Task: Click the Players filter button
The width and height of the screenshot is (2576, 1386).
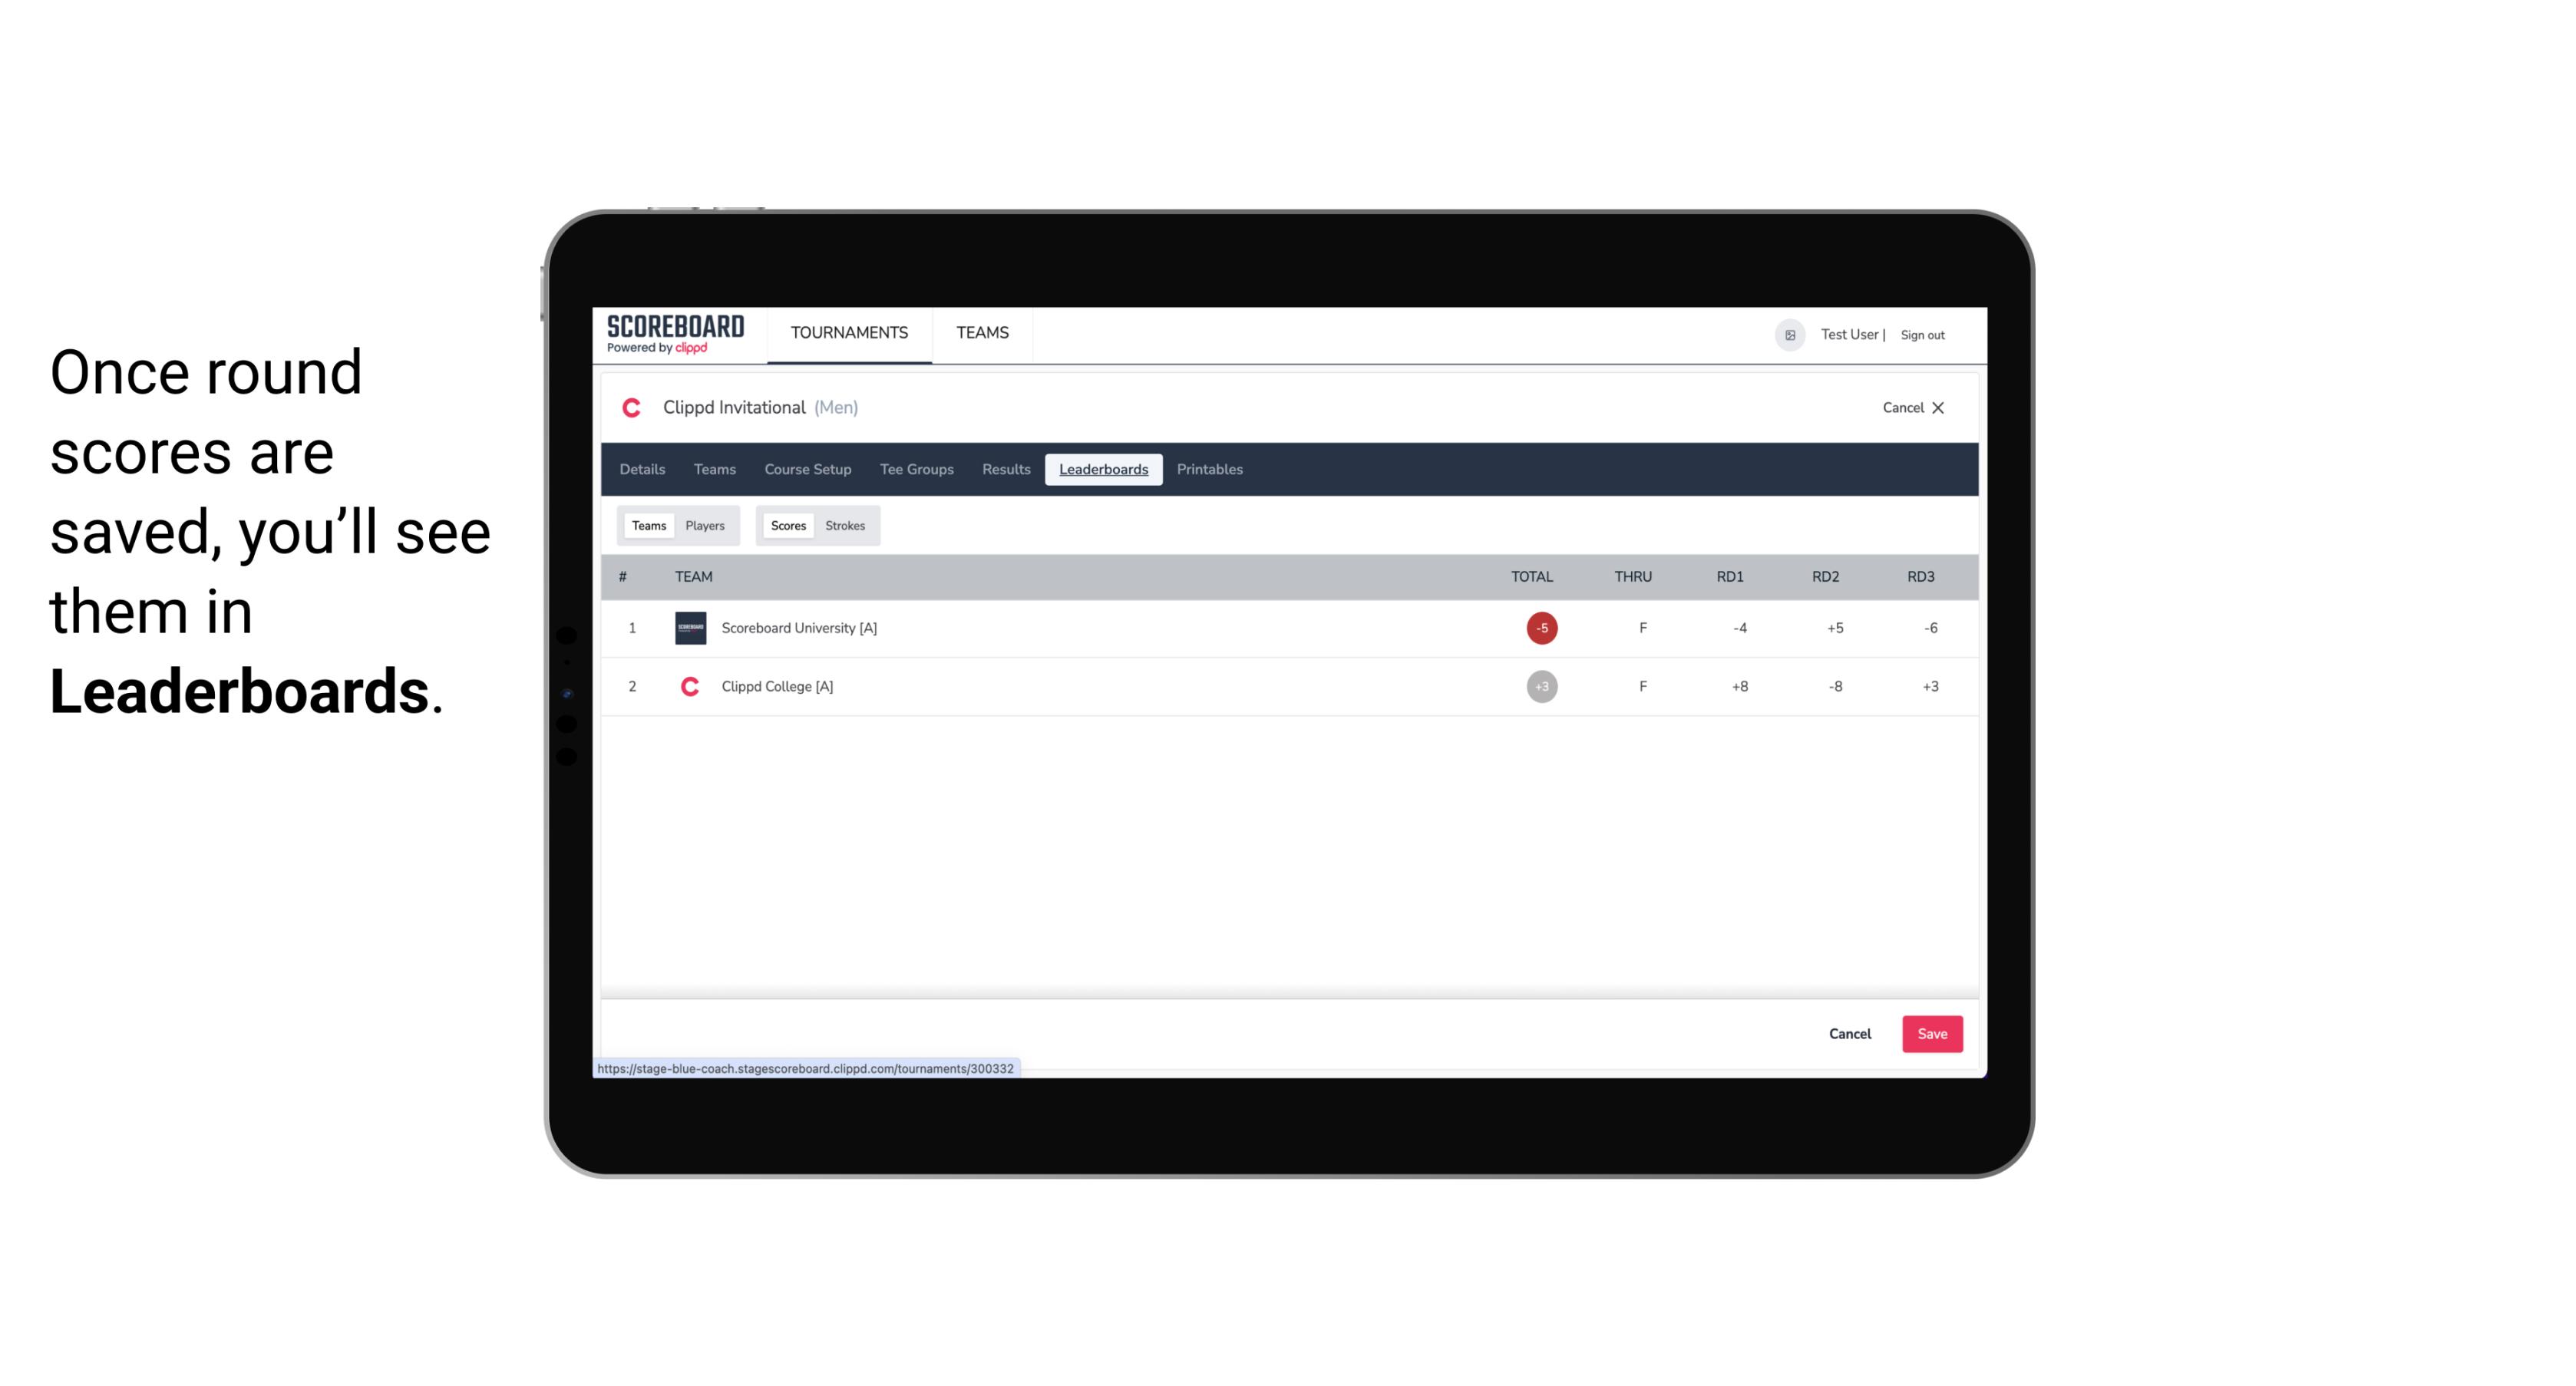Action: click(x=705, y=524)
